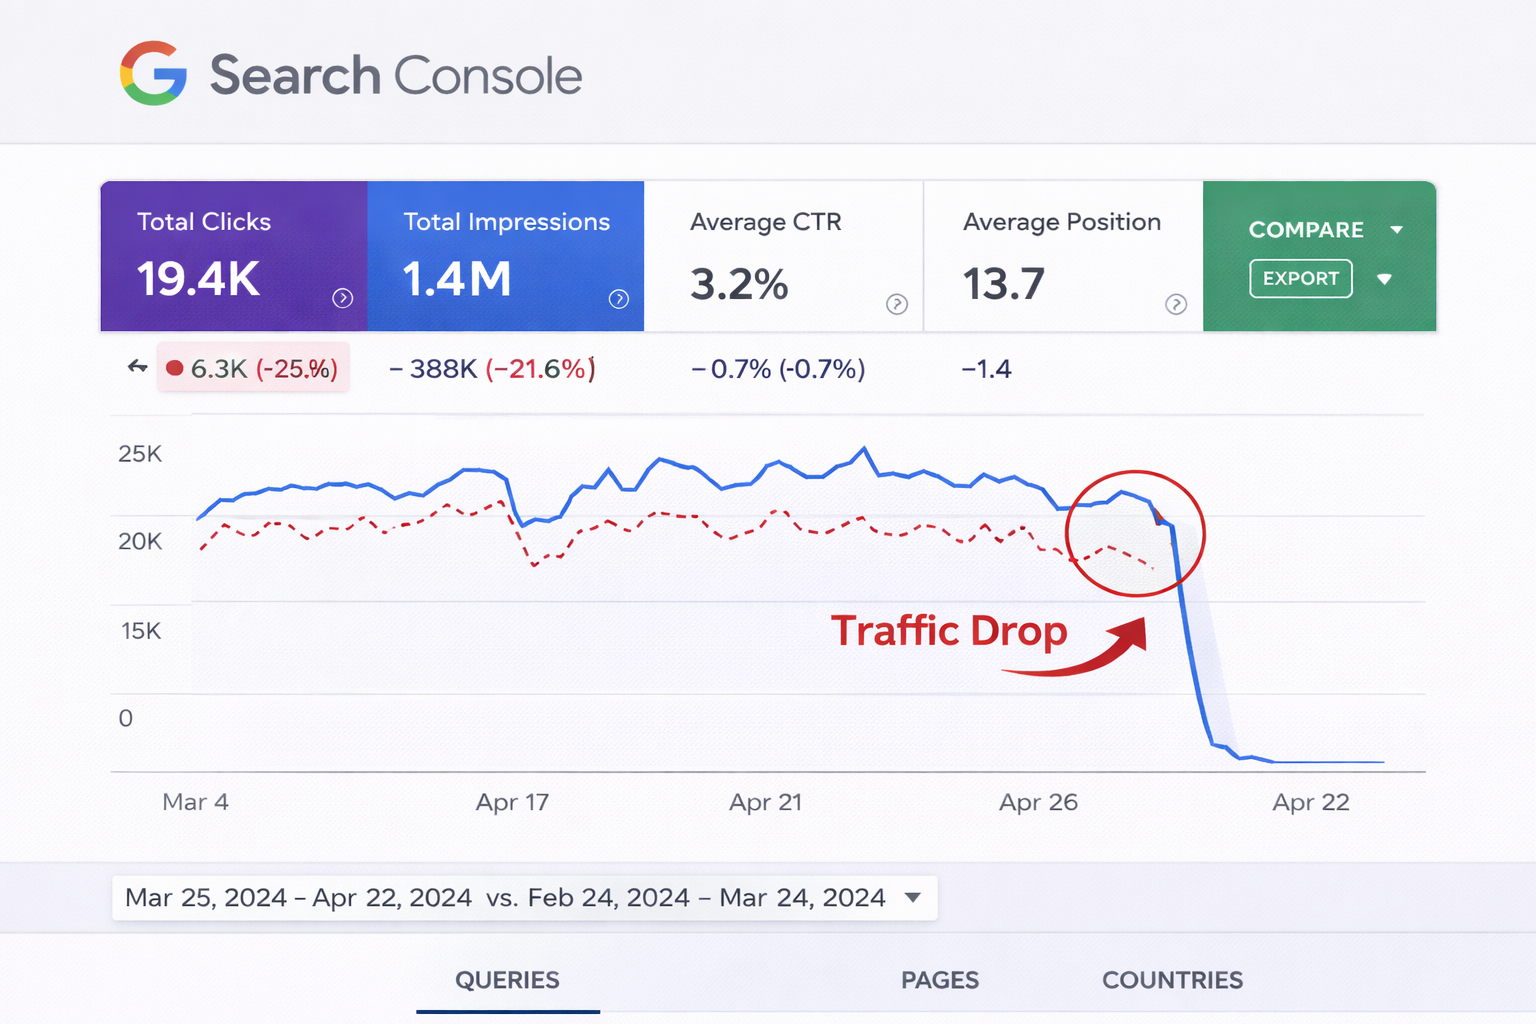Click the back arrow beside 6.3K

tap(137, 367)
